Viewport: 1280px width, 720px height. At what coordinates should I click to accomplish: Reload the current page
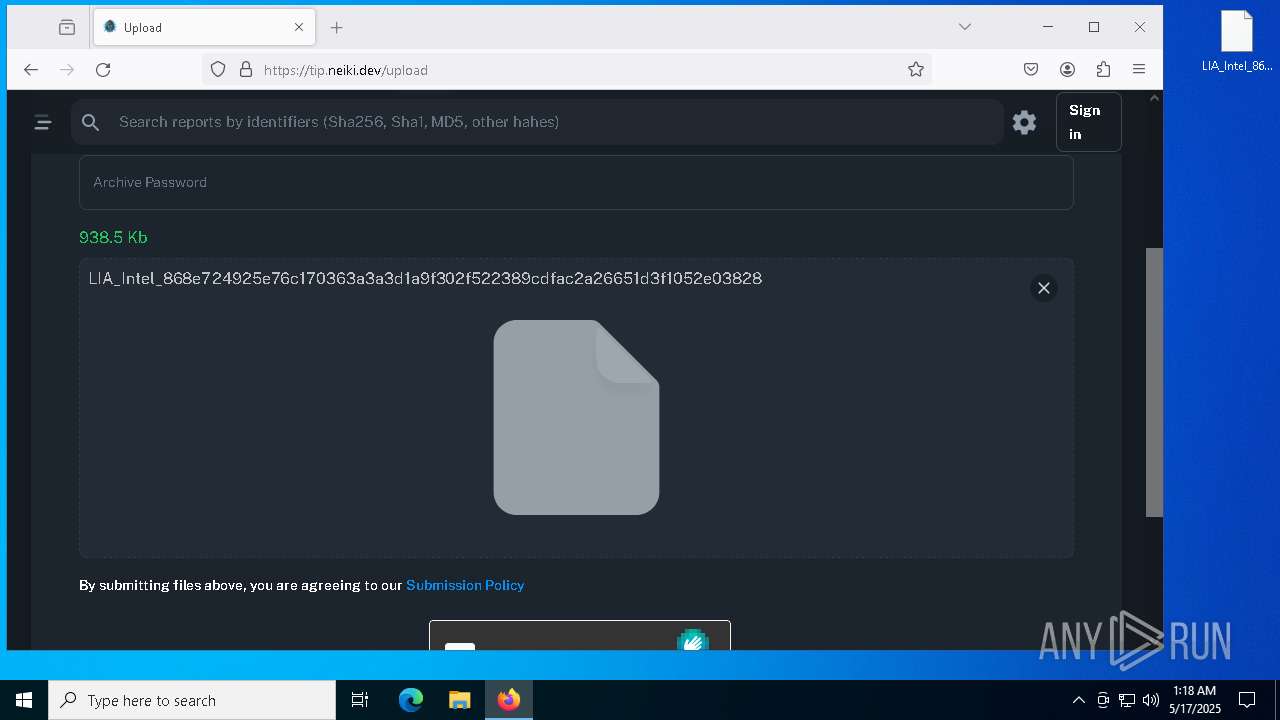point(103,69)
